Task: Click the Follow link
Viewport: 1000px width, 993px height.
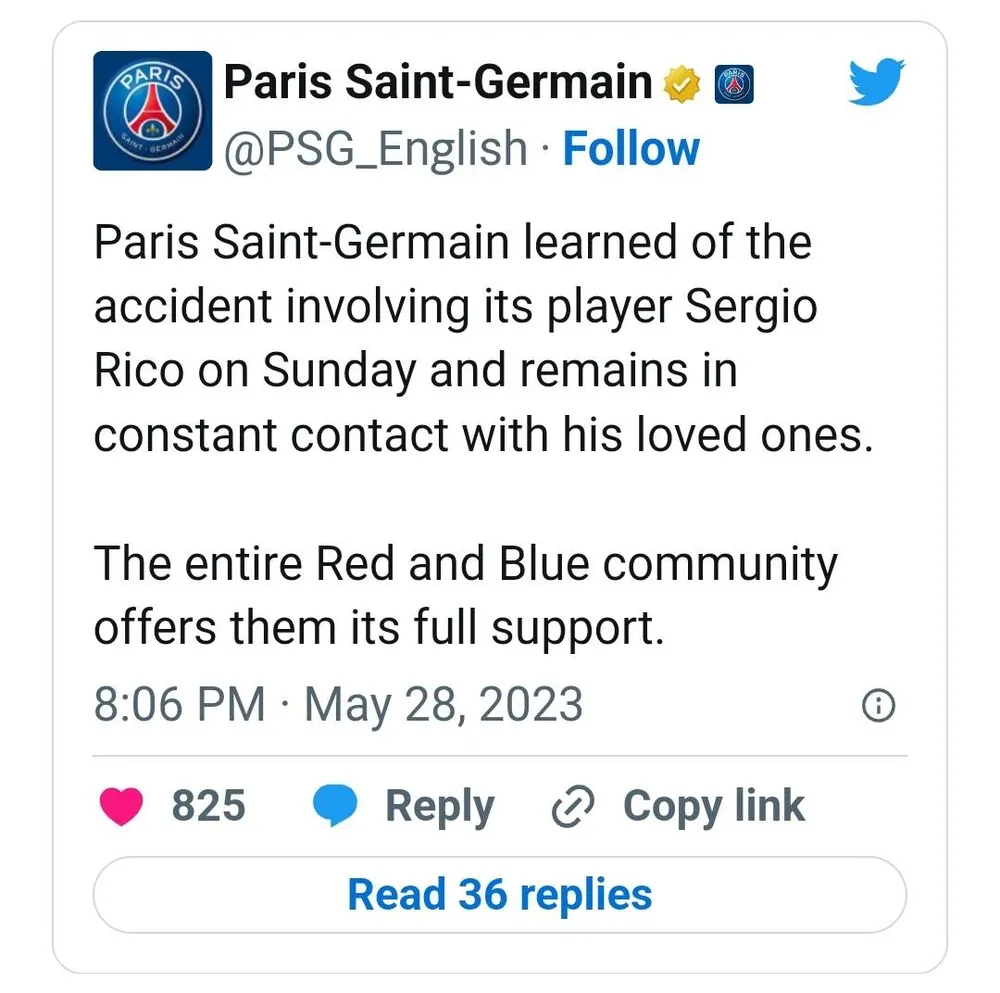Action: point(631,148)
